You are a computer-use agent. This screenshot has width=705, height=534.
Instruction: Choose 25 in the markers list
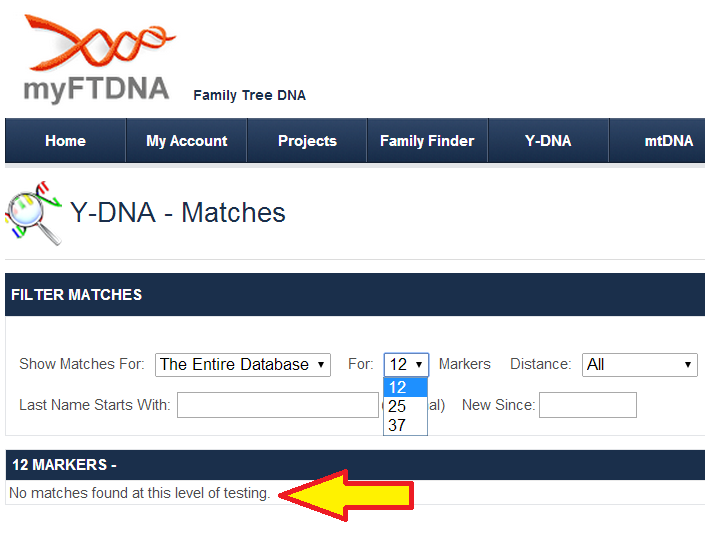pyautogui.click(x=398, y=406)
